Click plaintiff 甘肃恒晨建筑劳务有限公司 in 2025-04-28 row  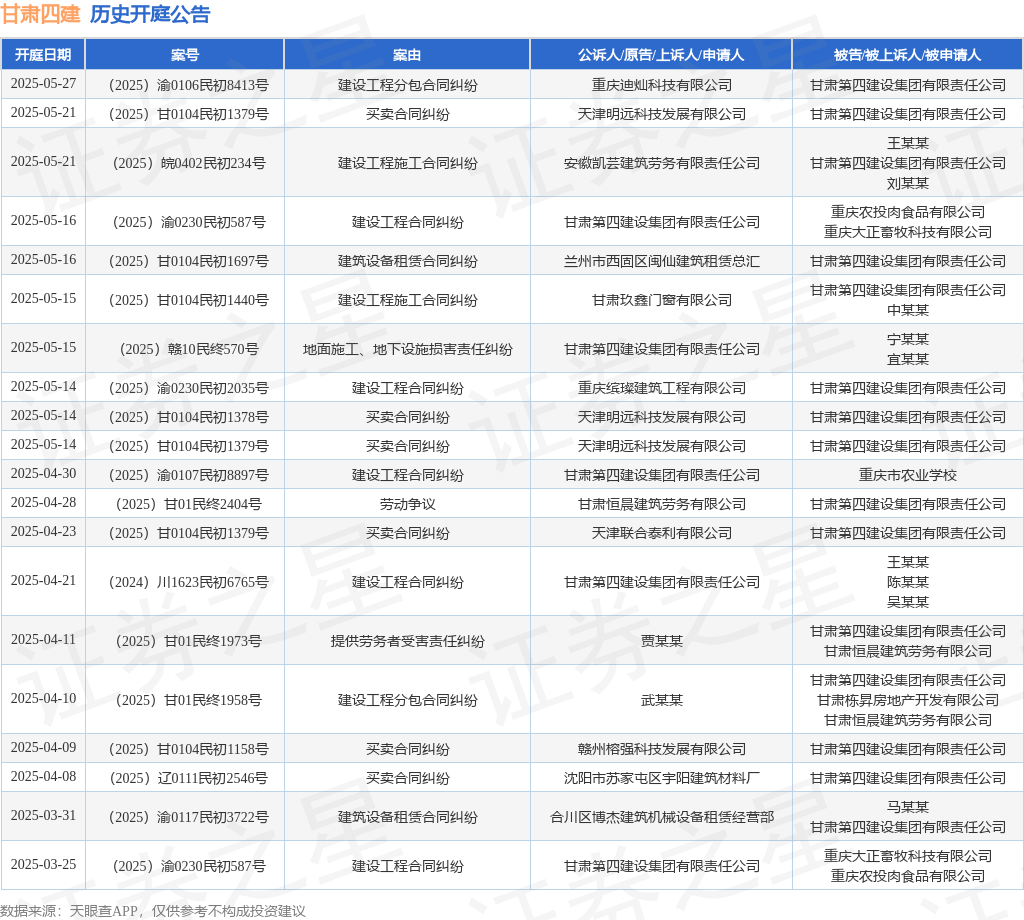[x=661, y=504]
